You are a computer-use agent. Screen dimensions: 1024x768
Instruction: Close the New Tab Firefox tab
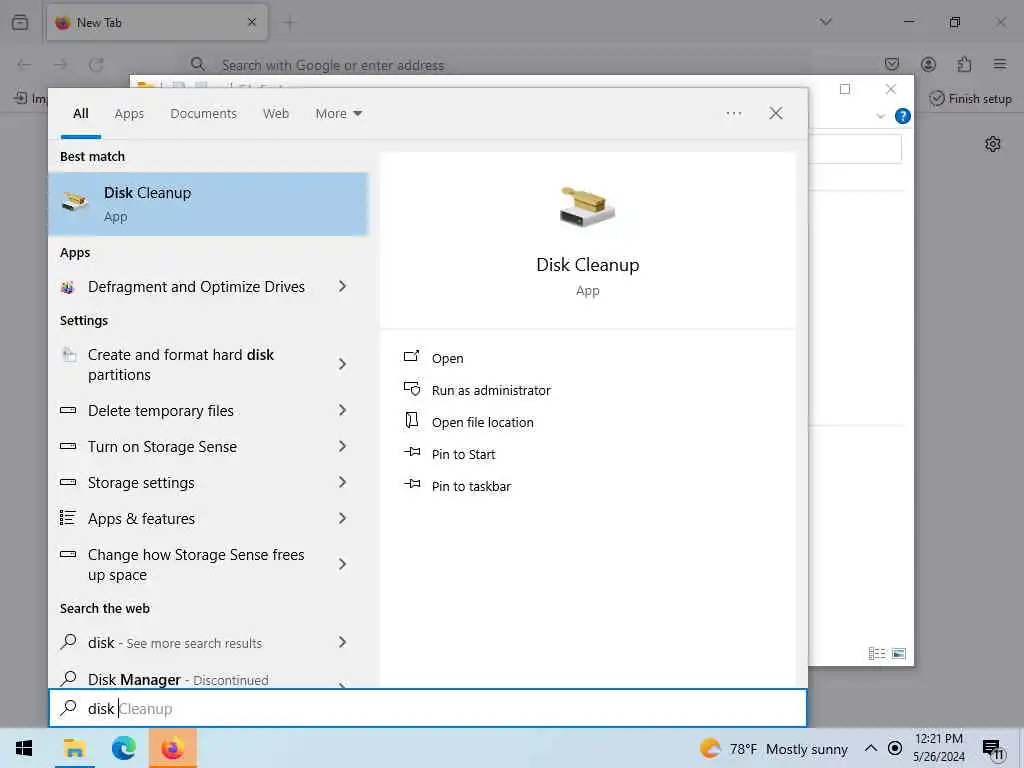[x=251, y=22]
